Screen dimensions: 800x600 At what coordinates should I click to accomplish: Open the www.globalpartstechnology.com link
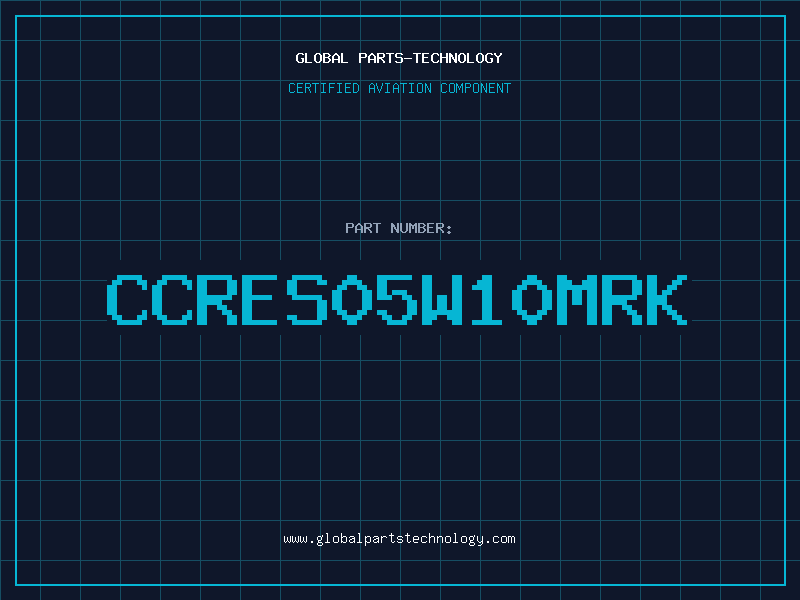click(x=399, y=539)
